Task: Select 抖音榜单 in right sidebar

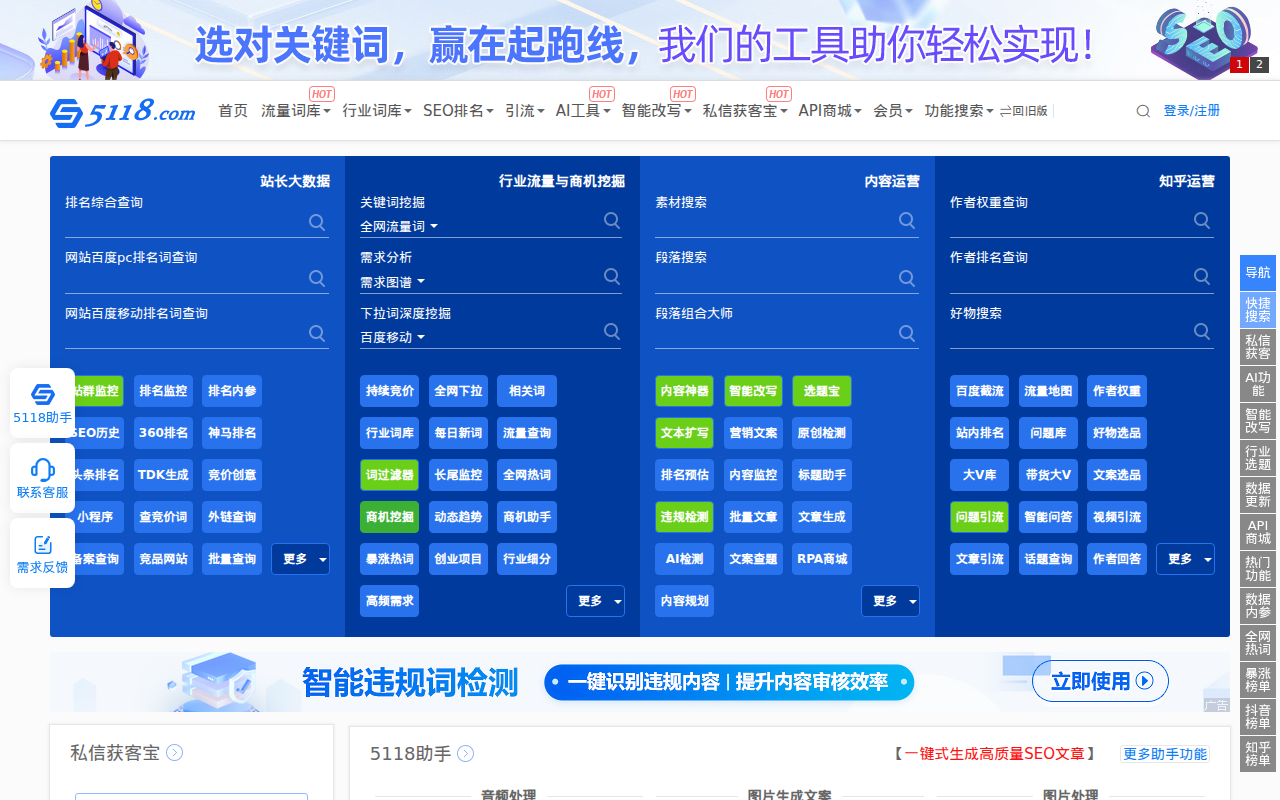Action: coord(1258,716)
